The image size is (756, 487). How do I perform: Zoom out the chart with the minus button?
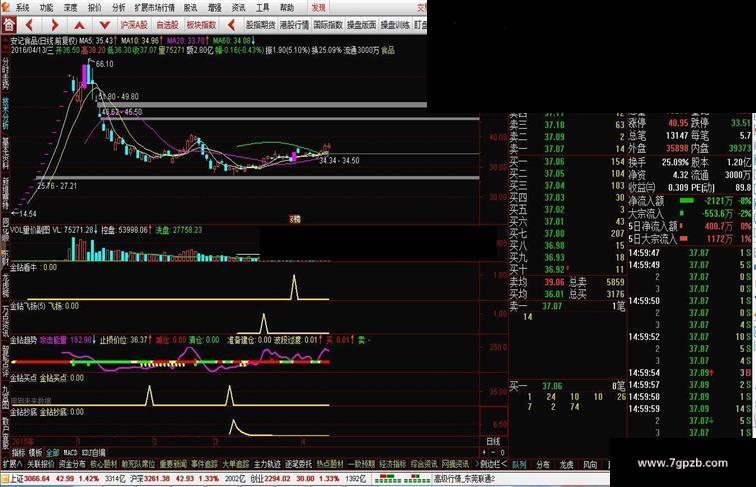tap(493, 452)
